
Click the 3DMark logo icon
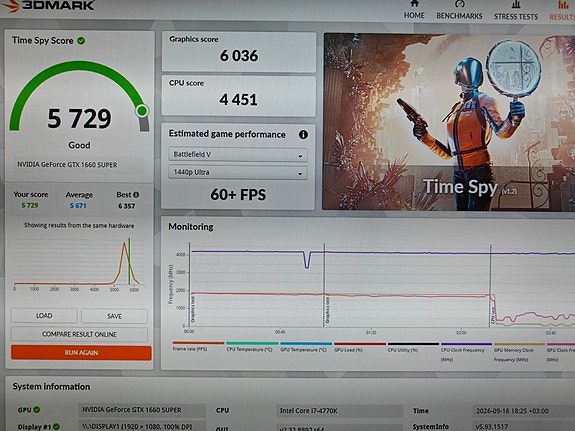pyautogui.click(x=10, y=6)
